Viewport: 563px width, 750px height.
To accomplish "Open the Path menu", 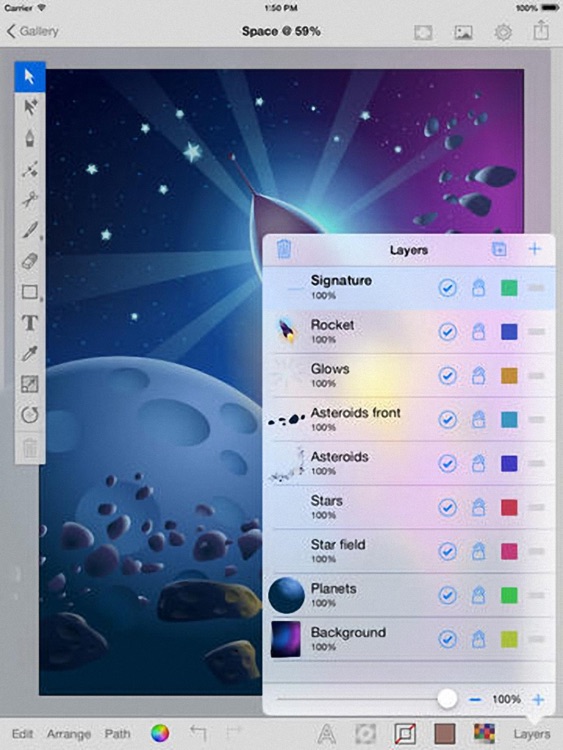I will pyautogui.click(x=117, y=734).
